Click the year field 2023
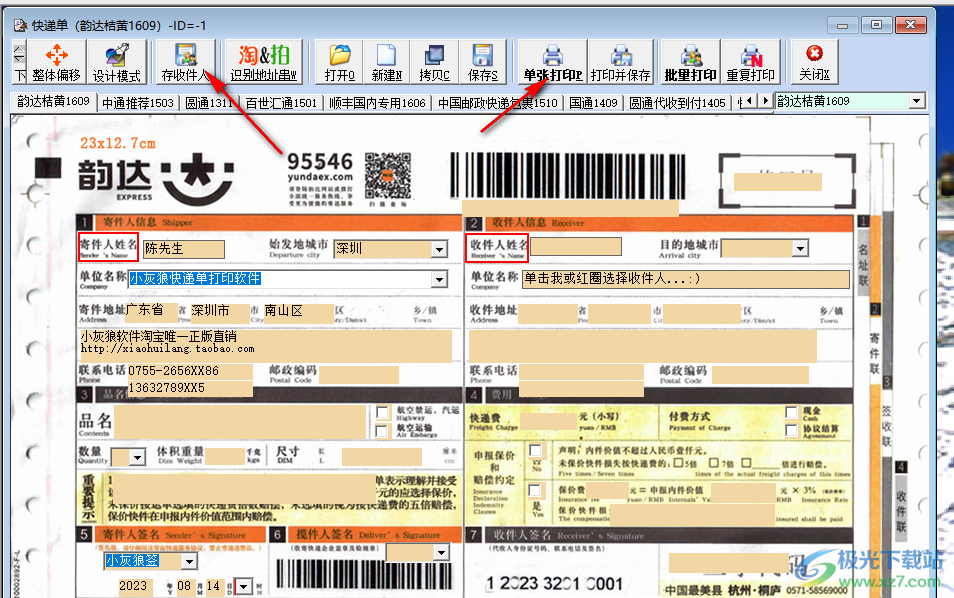Image resolution: width=954 pixels, height=598 pixels. pos(135,586)
